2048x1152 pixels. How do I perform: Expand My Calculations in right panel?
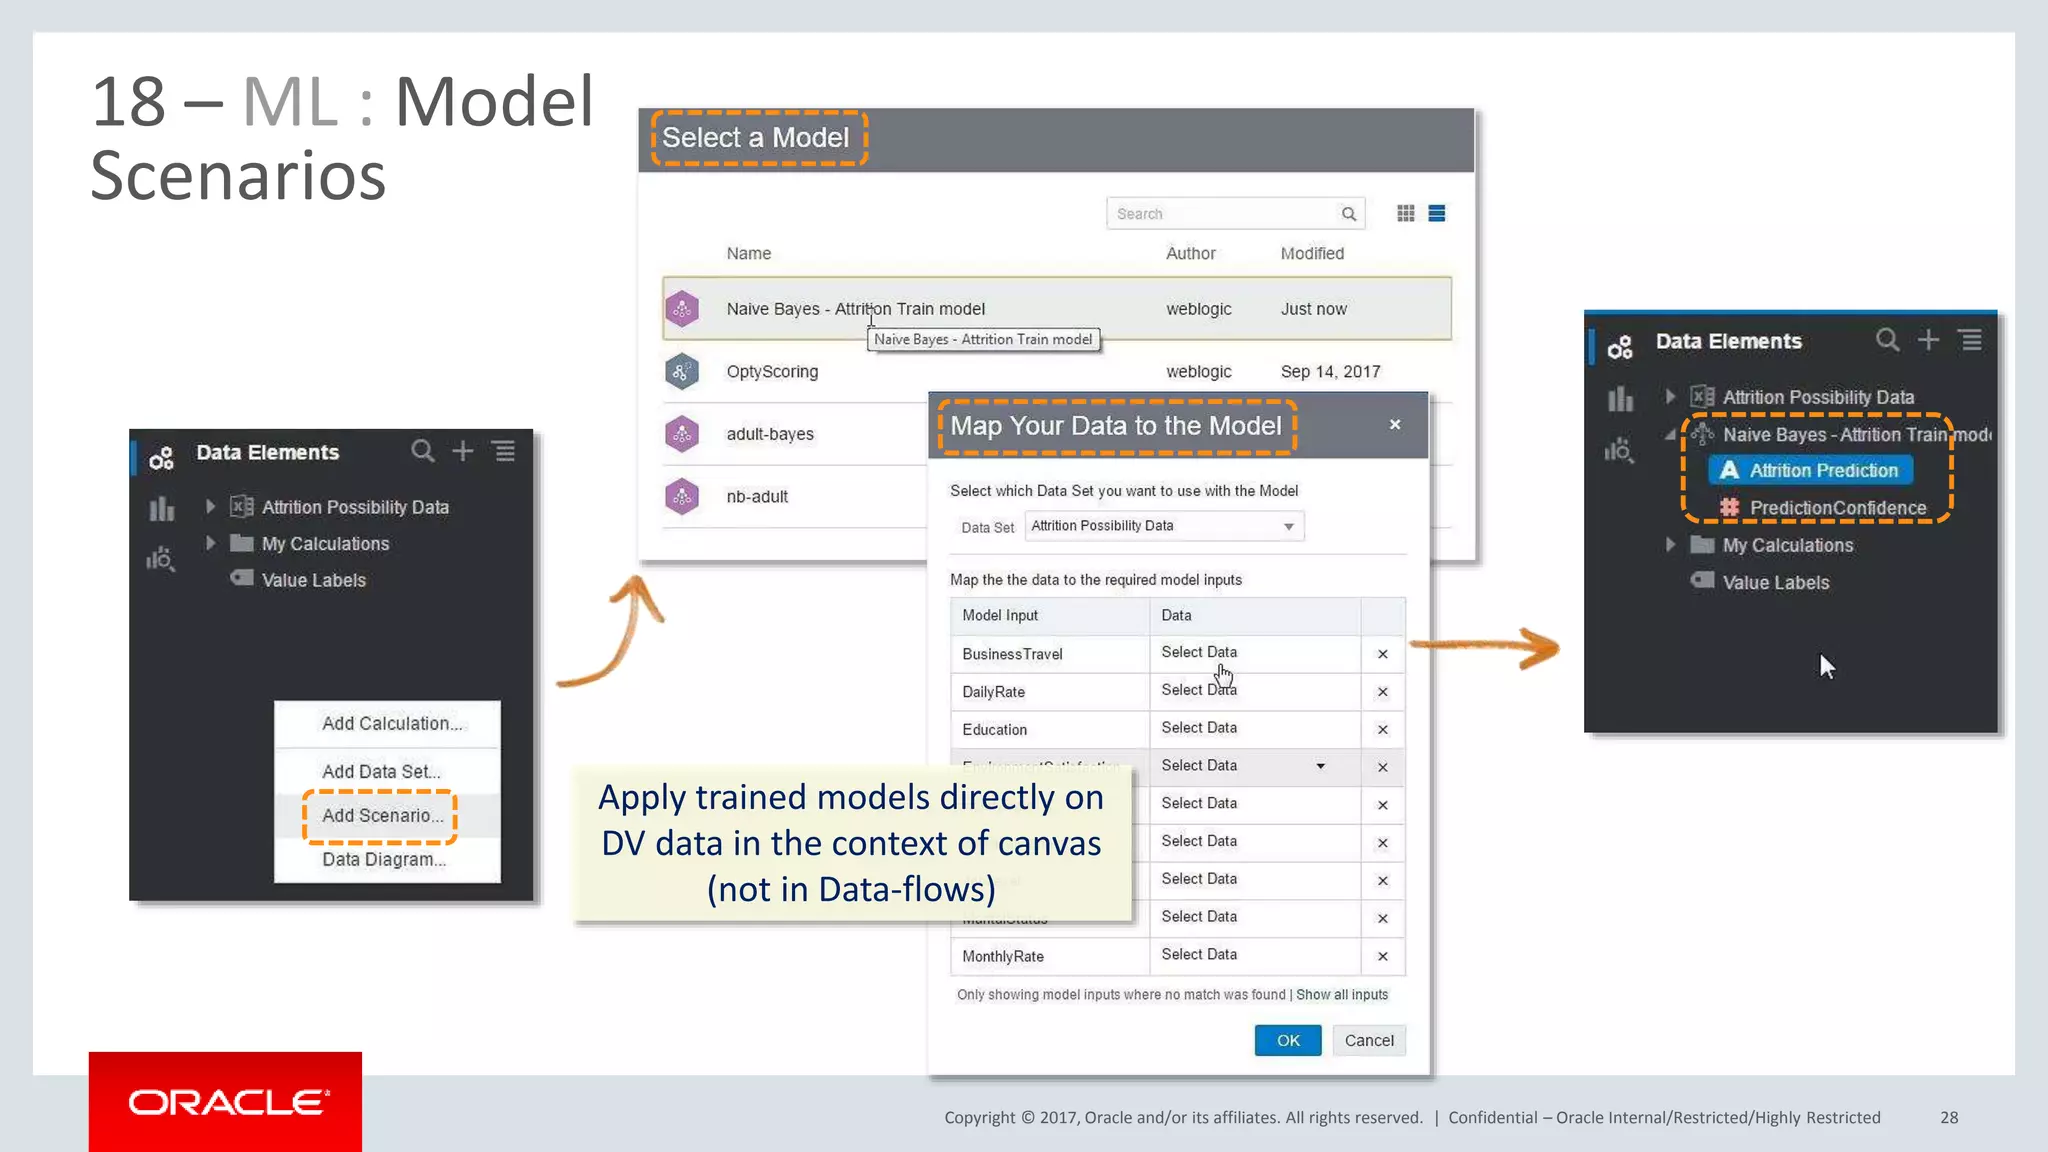[1670, 545]
